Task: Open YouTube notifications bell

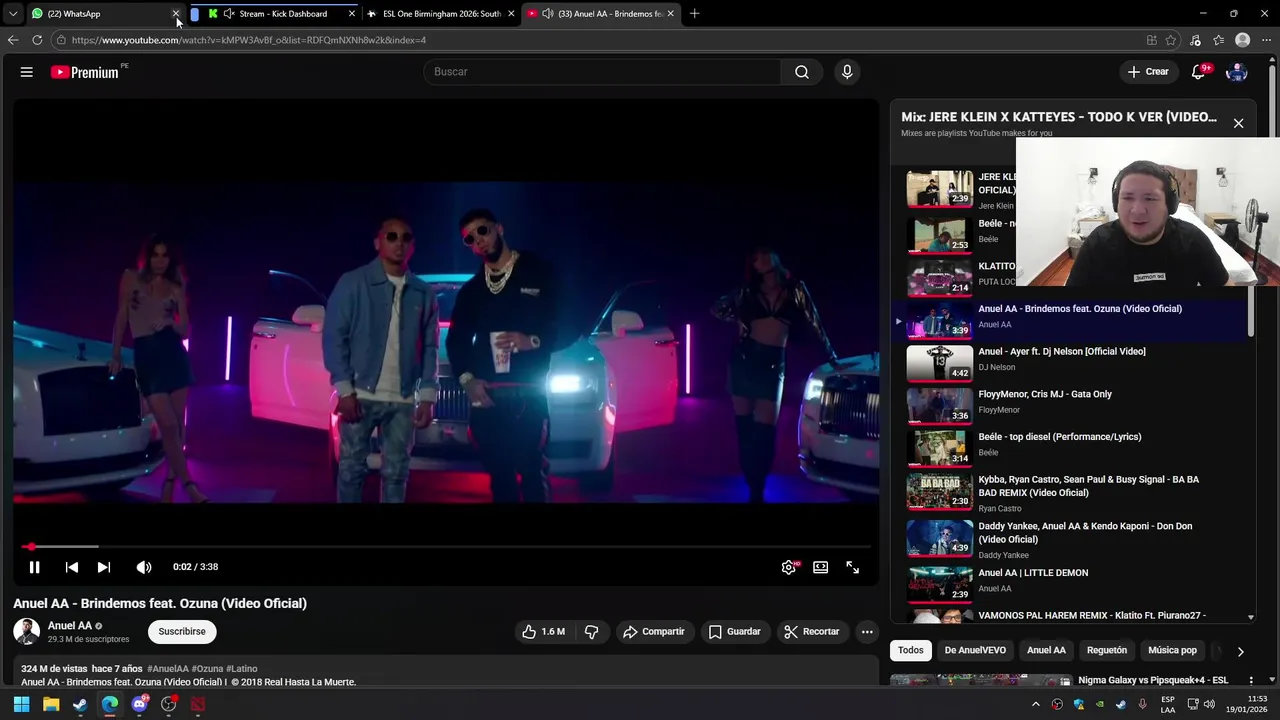Action: (1198, 72)
